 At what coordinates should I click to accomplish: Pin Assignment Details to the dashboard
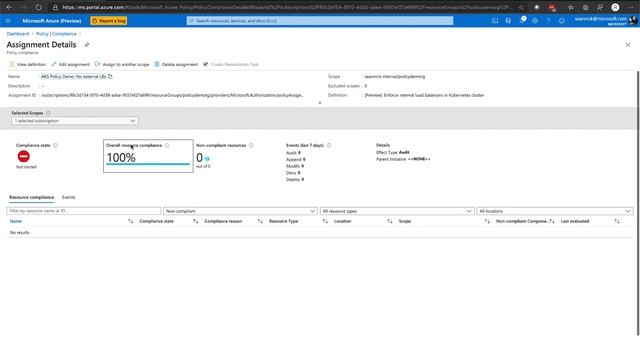click(87, 44)
